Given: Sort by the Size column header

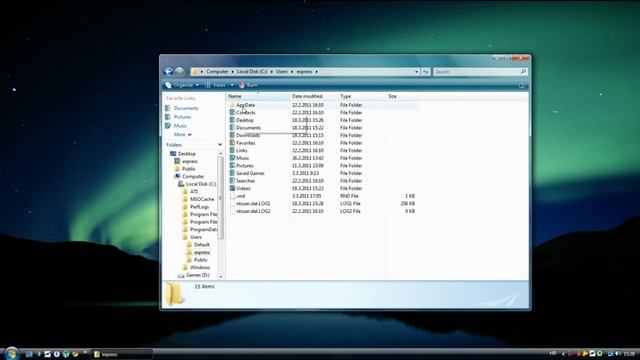Looking at the screenshot, I should [x=402, y=96].
